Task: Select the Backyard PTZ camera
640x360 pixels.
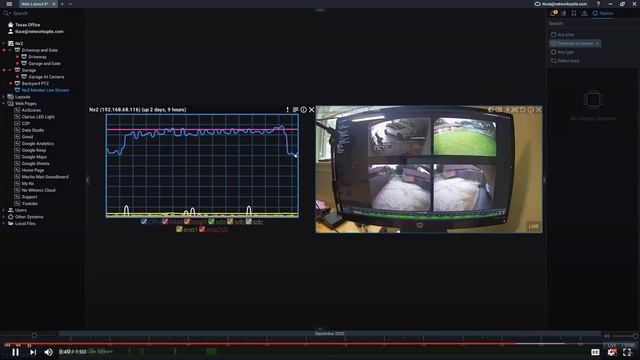Action: (x=35, y=83)
